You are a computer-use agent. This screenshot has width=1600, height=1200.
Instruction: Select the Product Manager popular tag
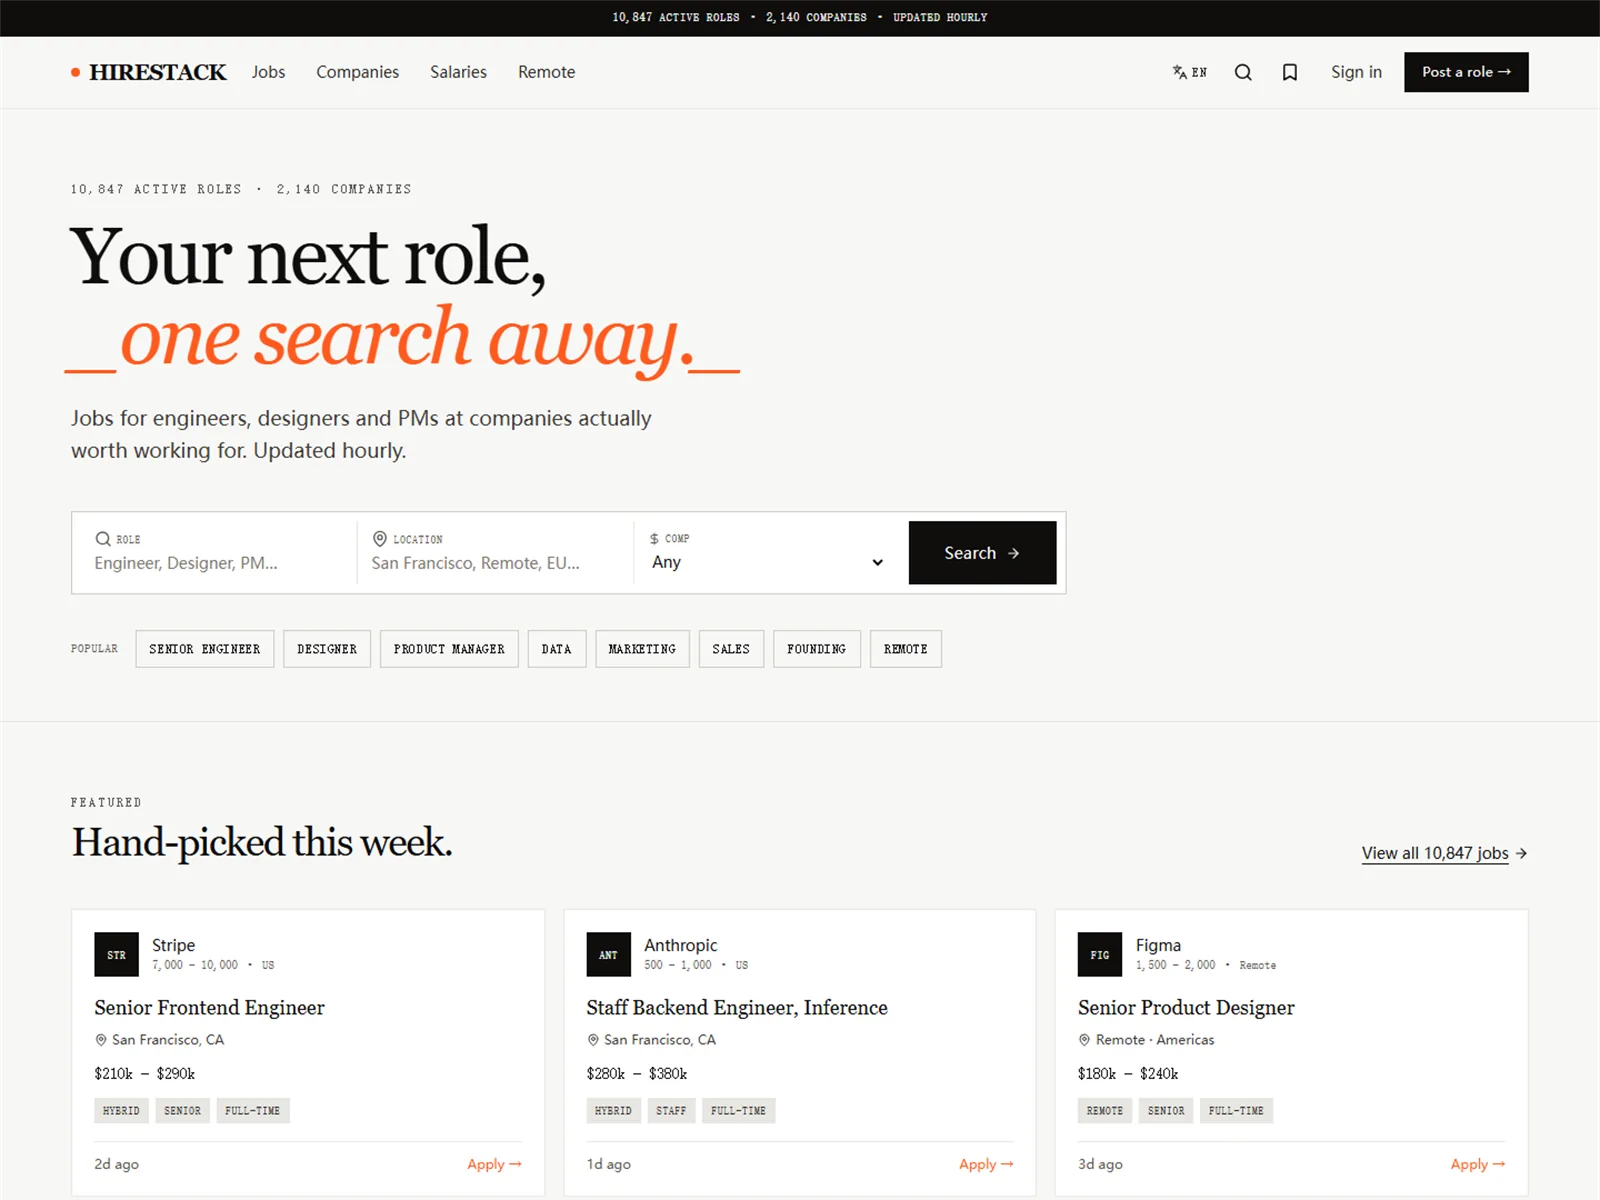click(x=449, y=649)
